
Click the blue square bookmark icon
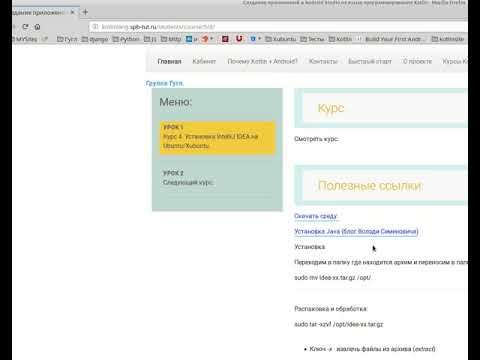pos(189,39)
